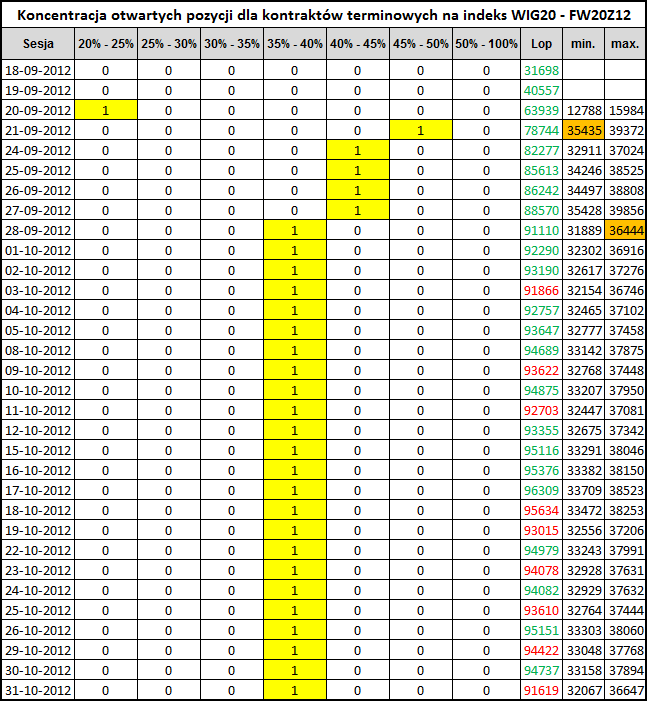Select red Lop value 91866

click(x=541, y=291)
